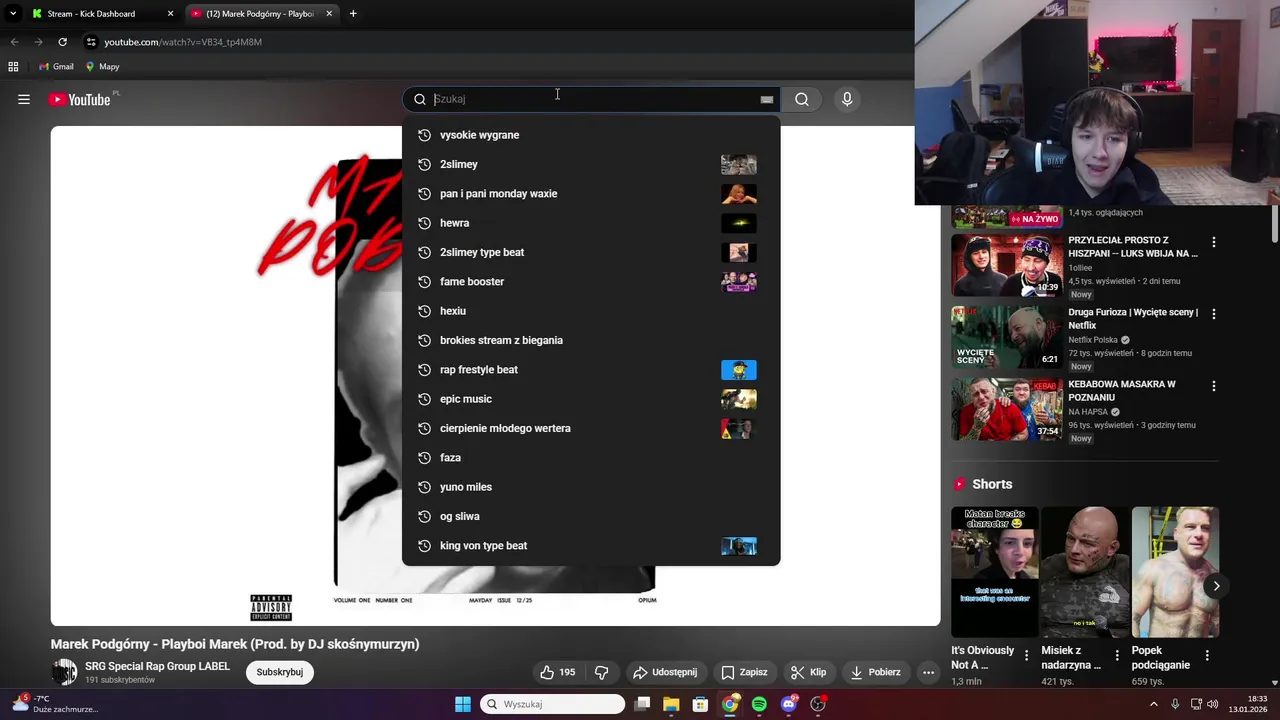Go to the YouTube home logo
This screenshot has width=1280, height=720.
79,99
